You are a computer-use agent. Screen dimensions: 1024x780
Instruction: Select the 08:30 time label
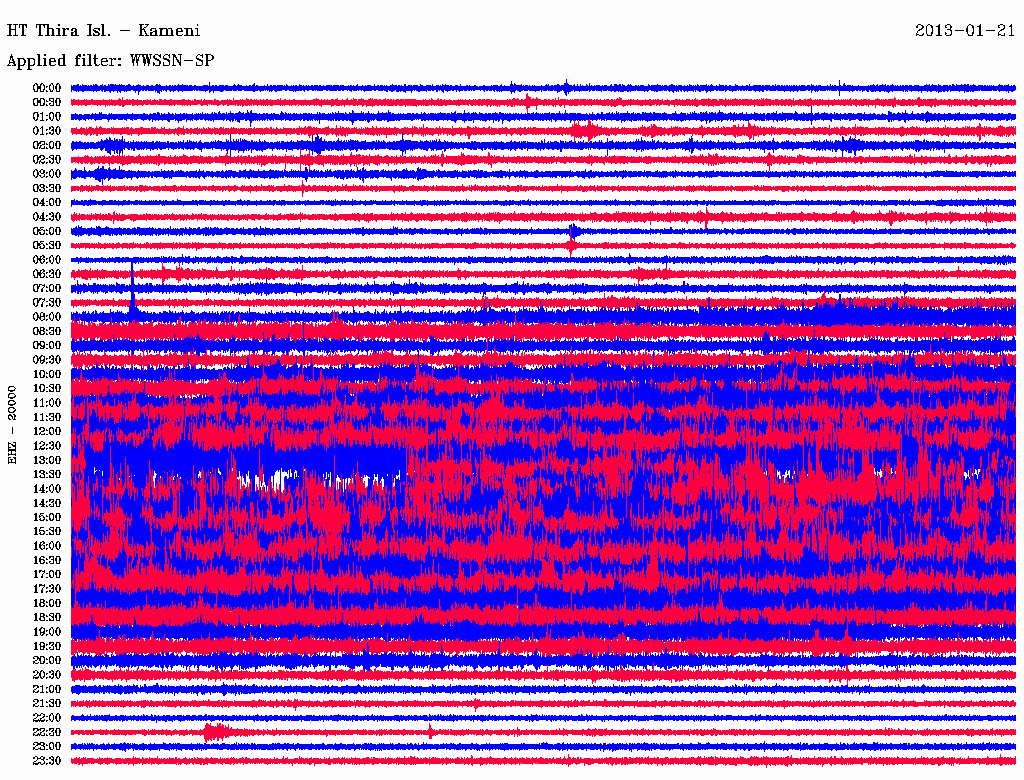click(x=46, y=331)
